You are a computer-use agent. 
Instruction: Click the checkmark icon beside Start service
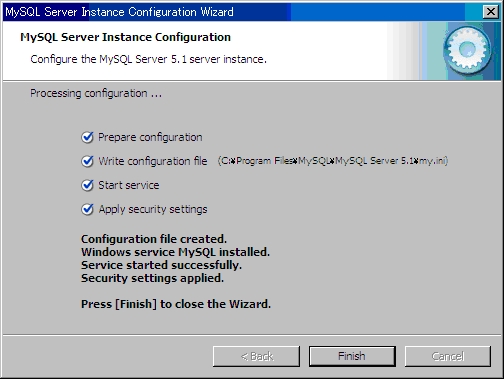tap(87, 185)
